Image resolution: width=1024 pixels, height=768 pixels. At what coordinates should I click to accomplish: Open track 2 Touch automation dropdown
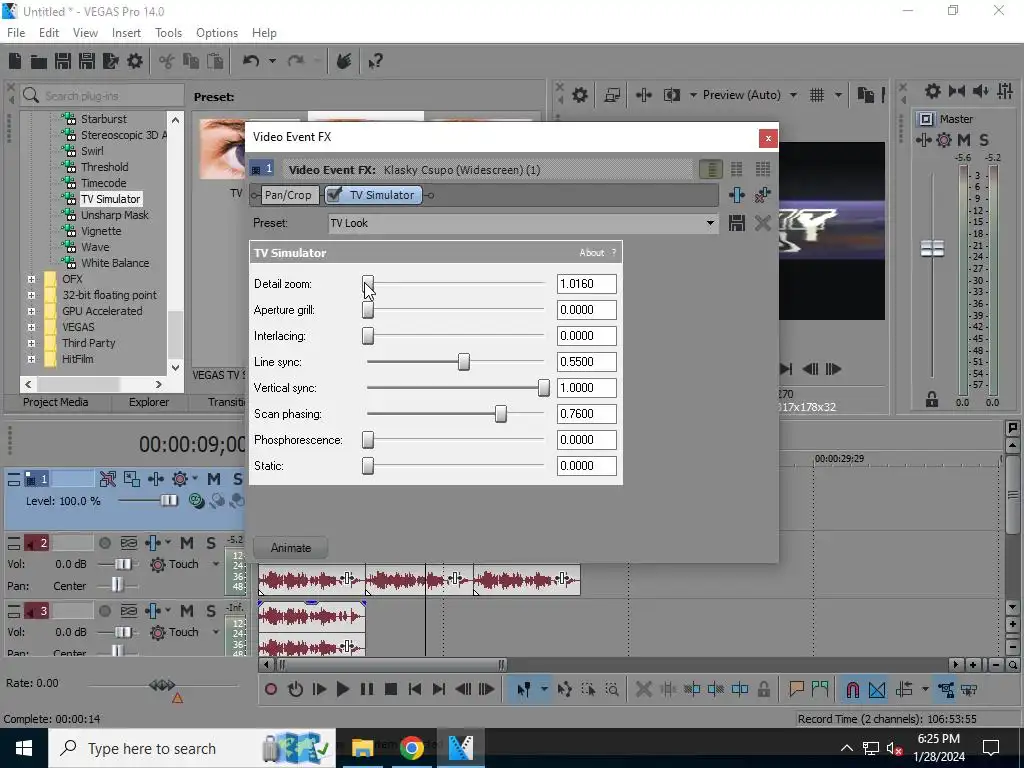(x=216, y=564)
